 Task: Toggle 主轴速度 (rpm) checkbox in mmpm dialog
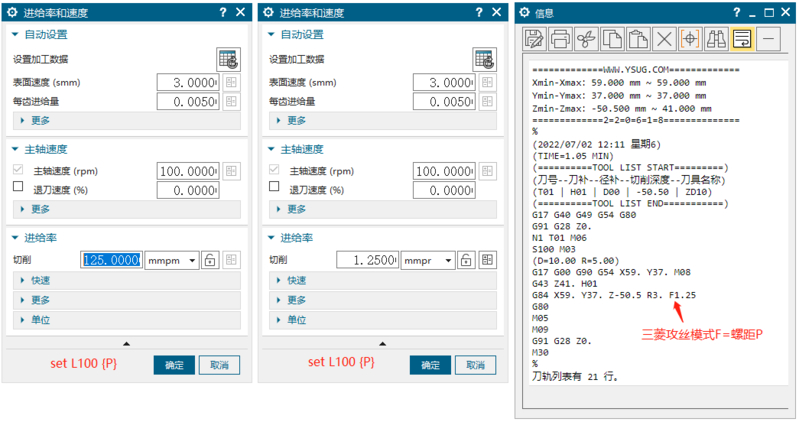(18, 169)
